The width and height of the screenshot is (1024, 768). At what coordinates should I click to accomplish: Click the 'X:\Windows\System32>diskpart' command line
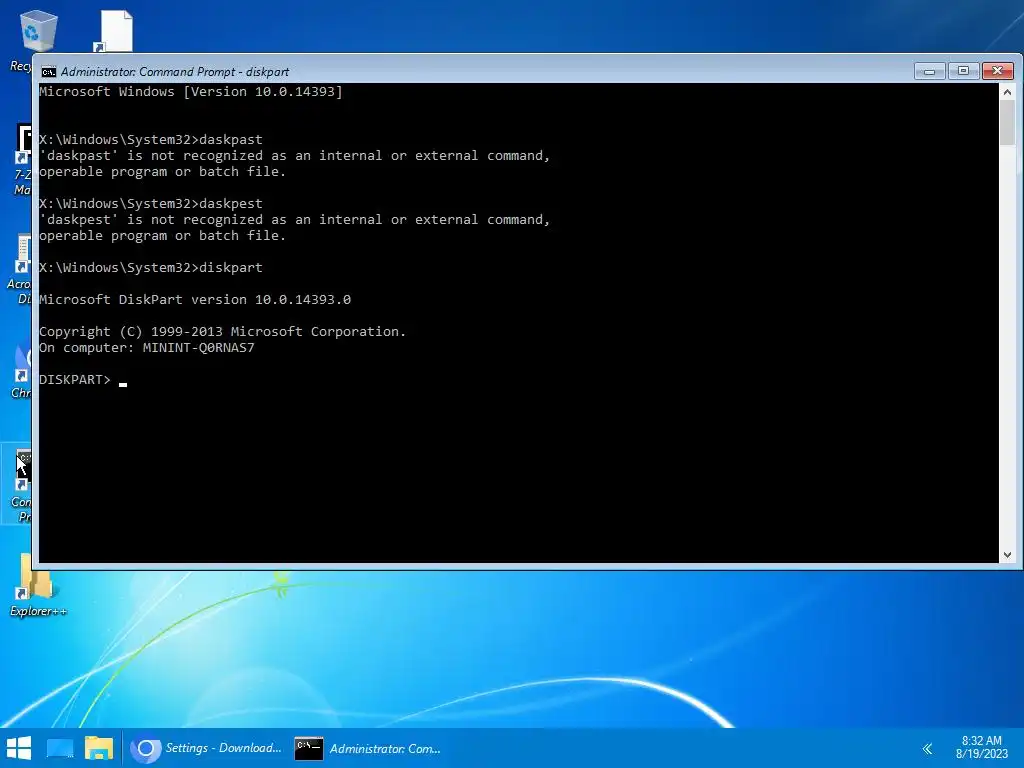click(151, 268)
